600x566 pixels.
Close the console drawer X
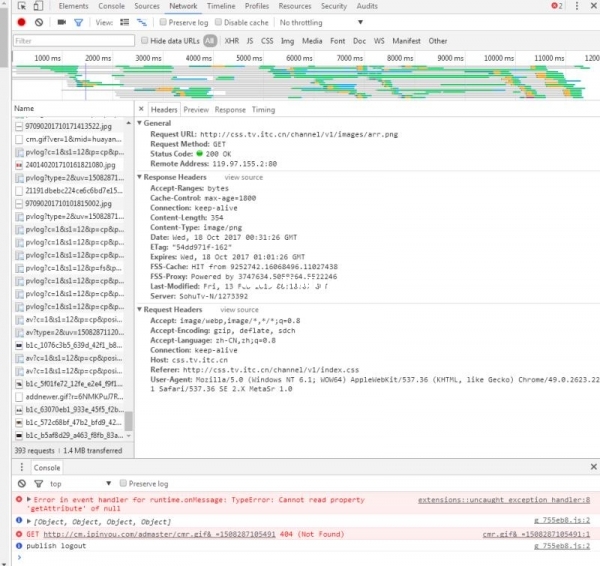[x=593, y=467]
